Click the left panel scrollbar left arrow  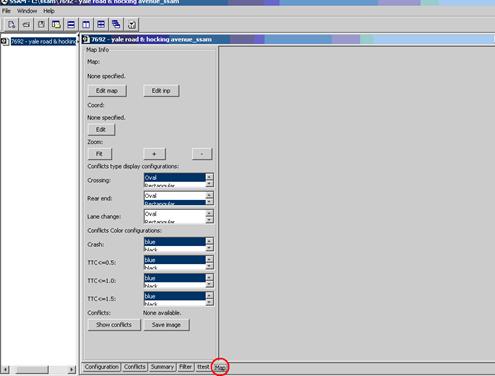click(5, 369)
